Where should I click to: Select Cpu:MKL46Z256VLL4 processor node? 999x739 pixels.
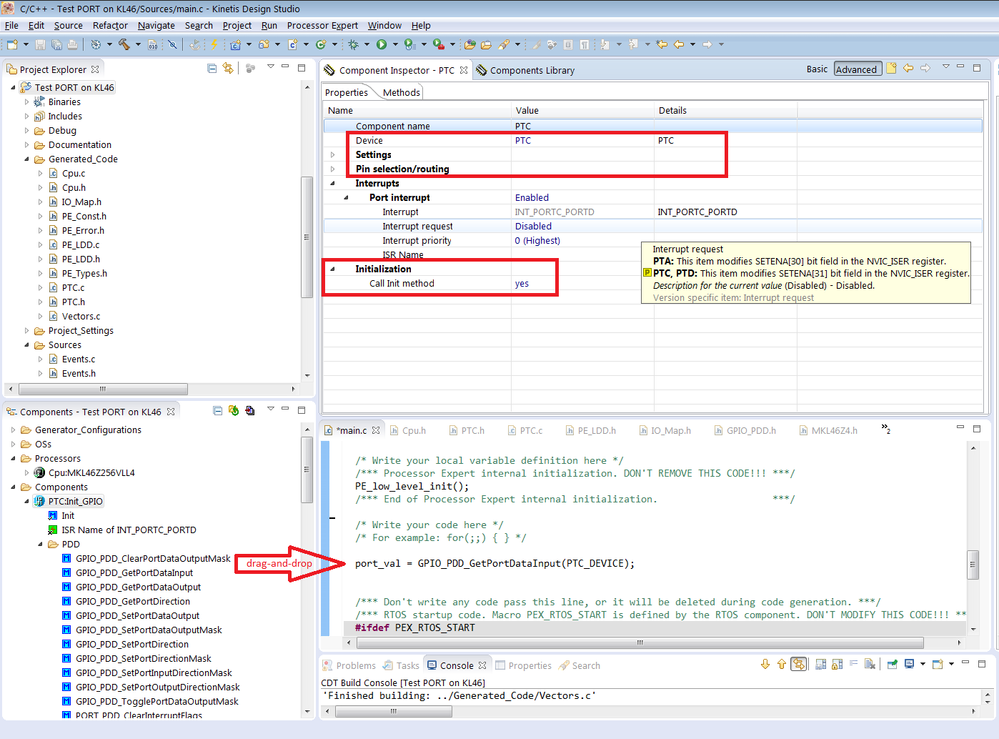91,473
